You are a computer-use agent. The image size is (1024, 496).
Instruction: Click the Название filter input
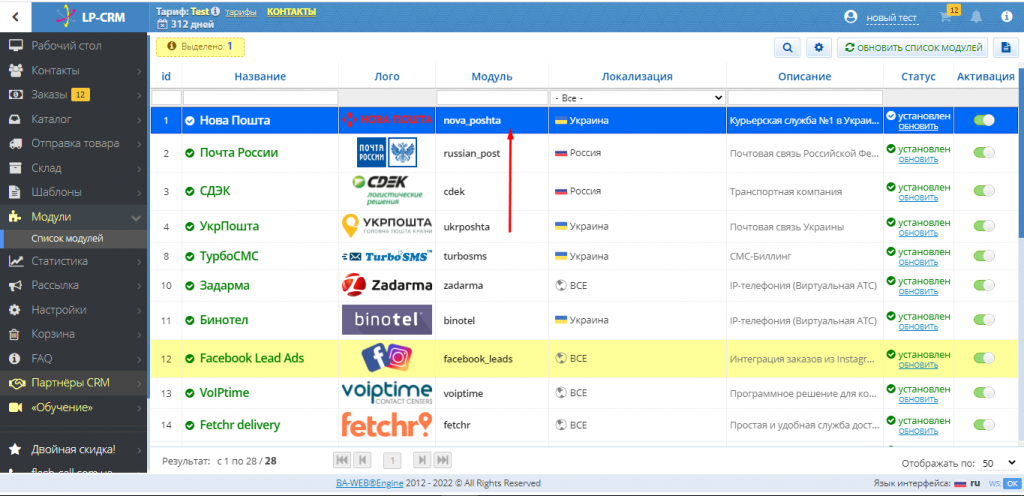(x=261, y=97)
